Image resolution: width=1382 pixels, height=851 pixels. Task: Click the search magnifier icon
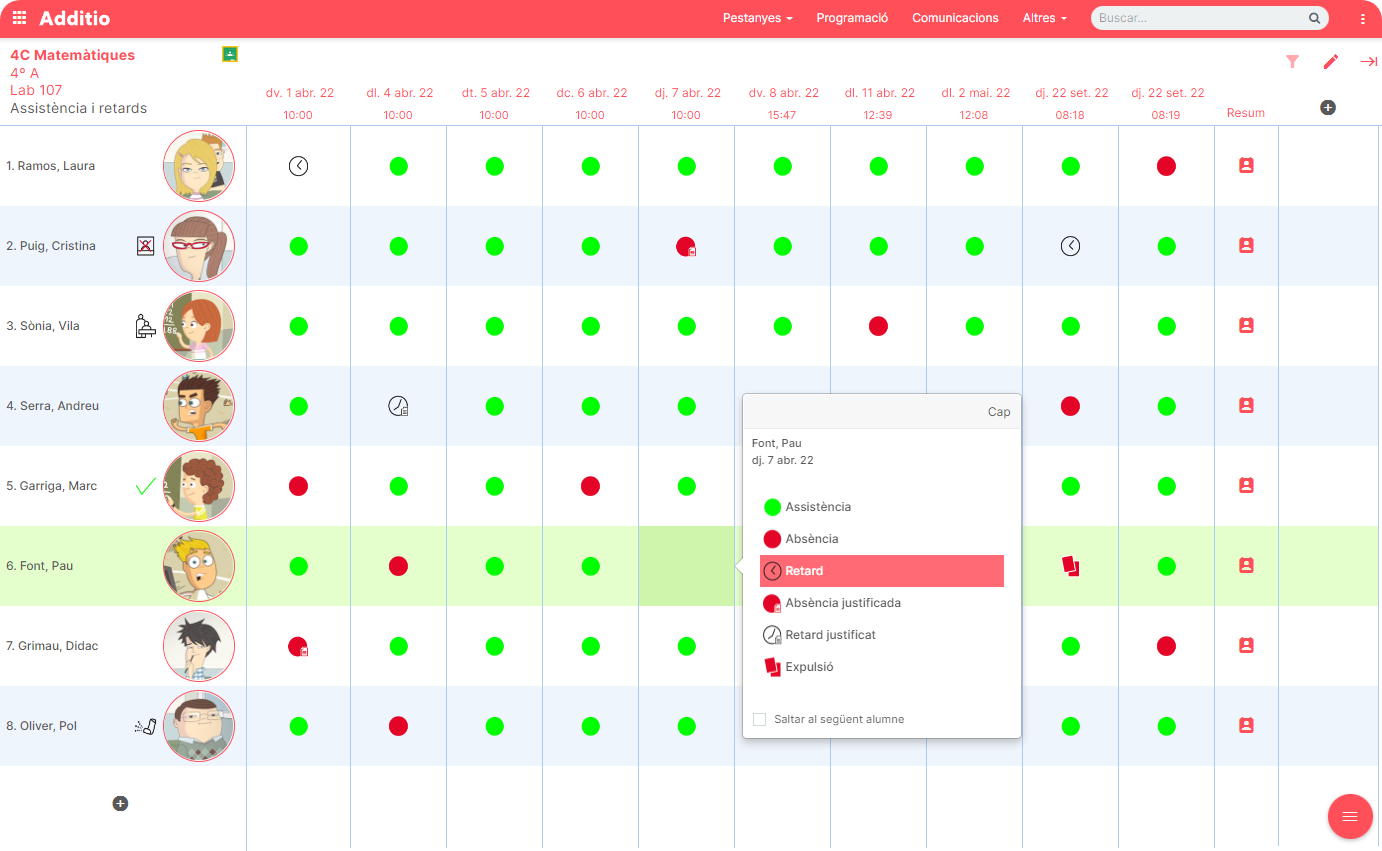pos(1314,17)
